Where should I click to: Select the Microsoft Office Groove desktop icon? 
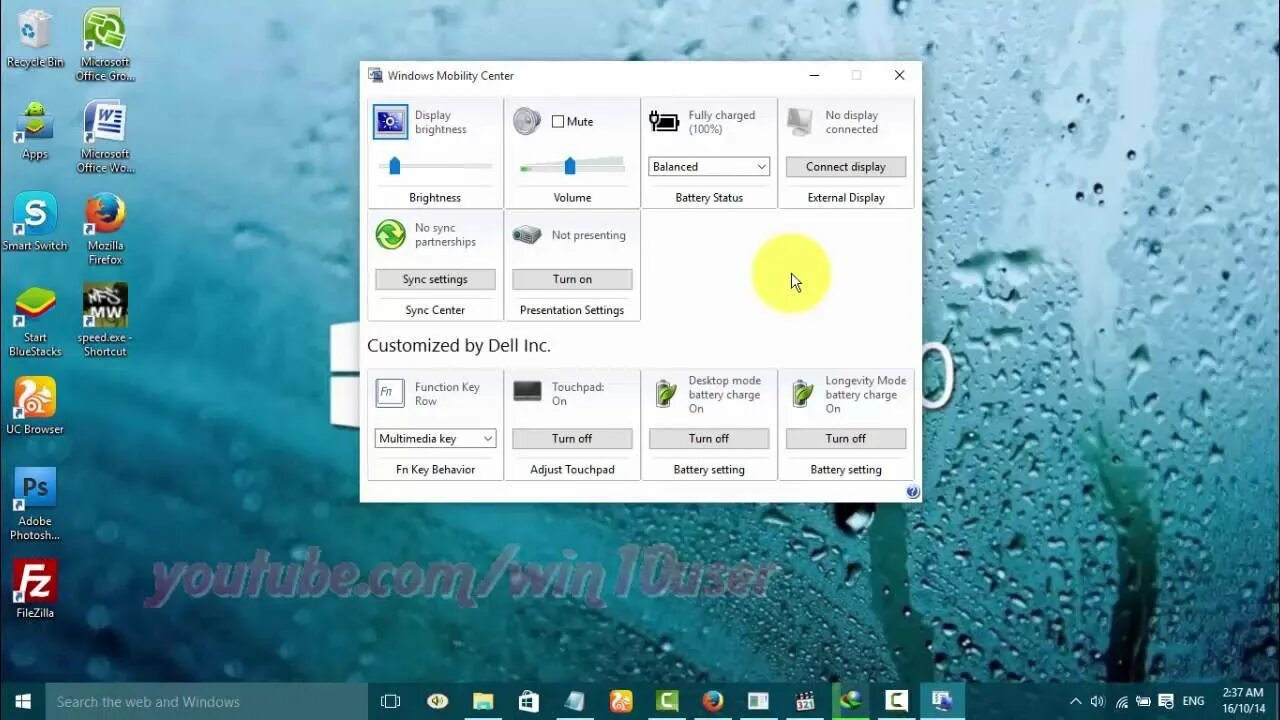[x=105, y=45]
